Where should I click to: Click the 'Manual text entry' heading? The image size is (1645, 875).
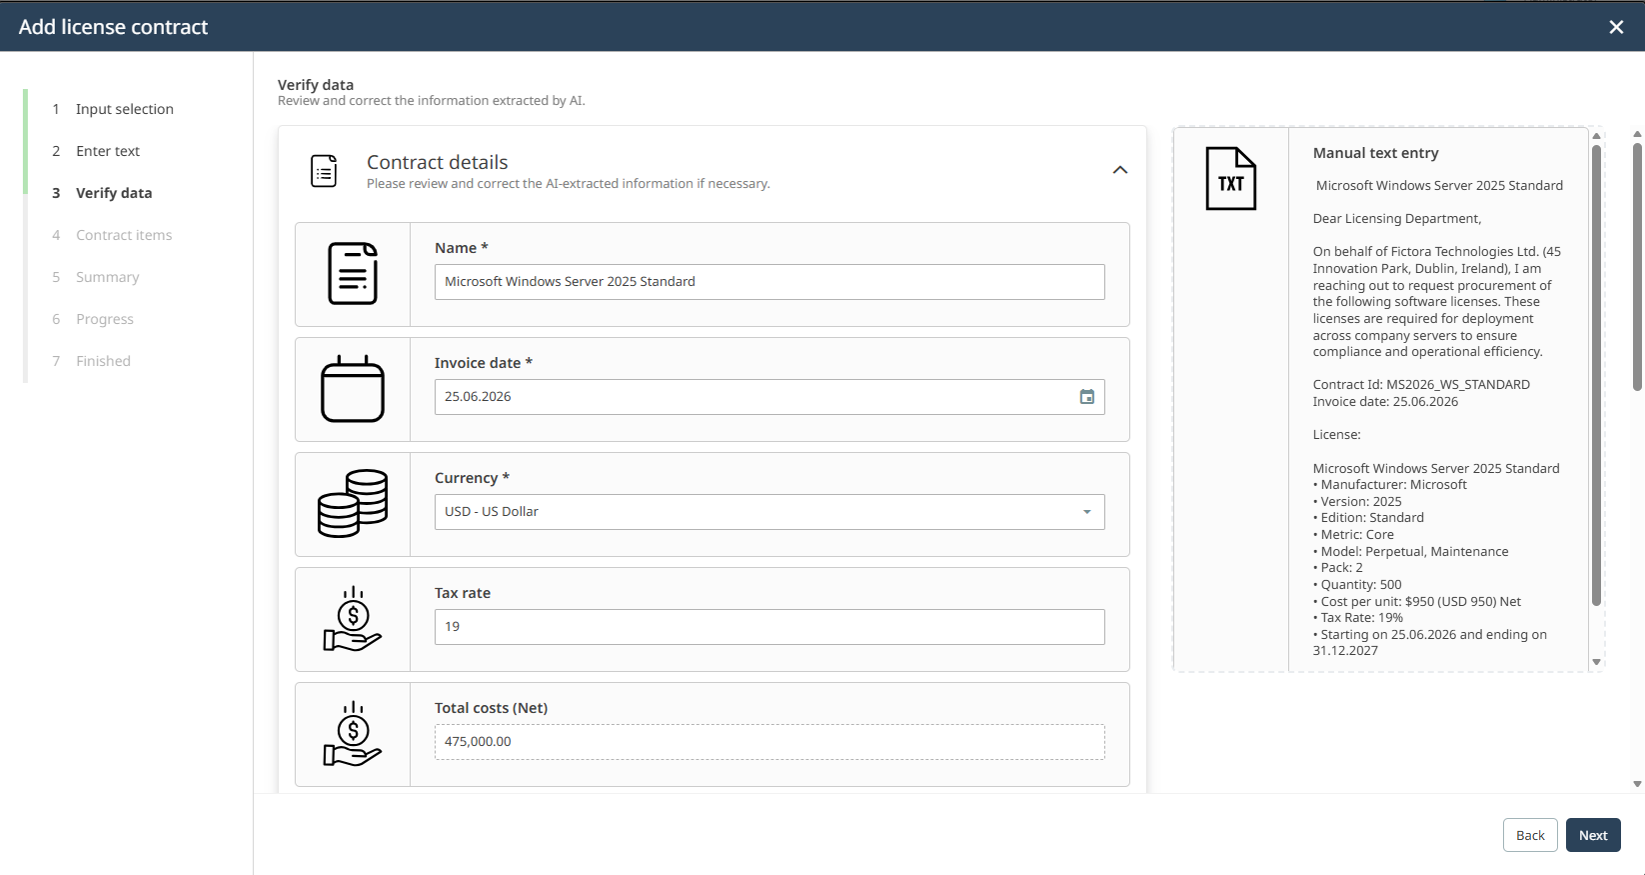click(1375, 153)
